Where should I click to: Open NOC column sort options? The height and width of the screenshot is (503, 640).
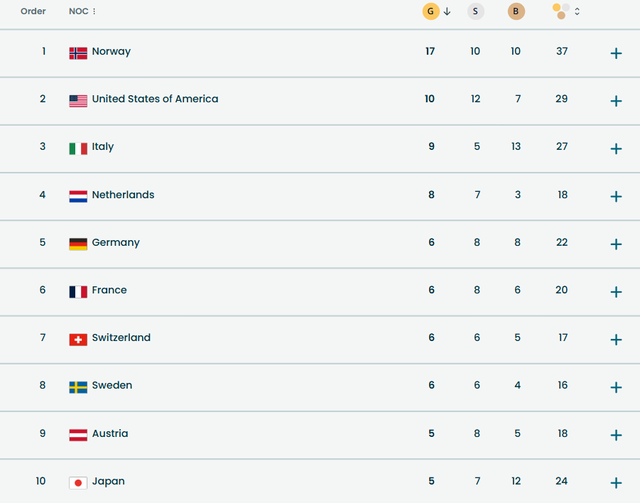tap(94, 12)
